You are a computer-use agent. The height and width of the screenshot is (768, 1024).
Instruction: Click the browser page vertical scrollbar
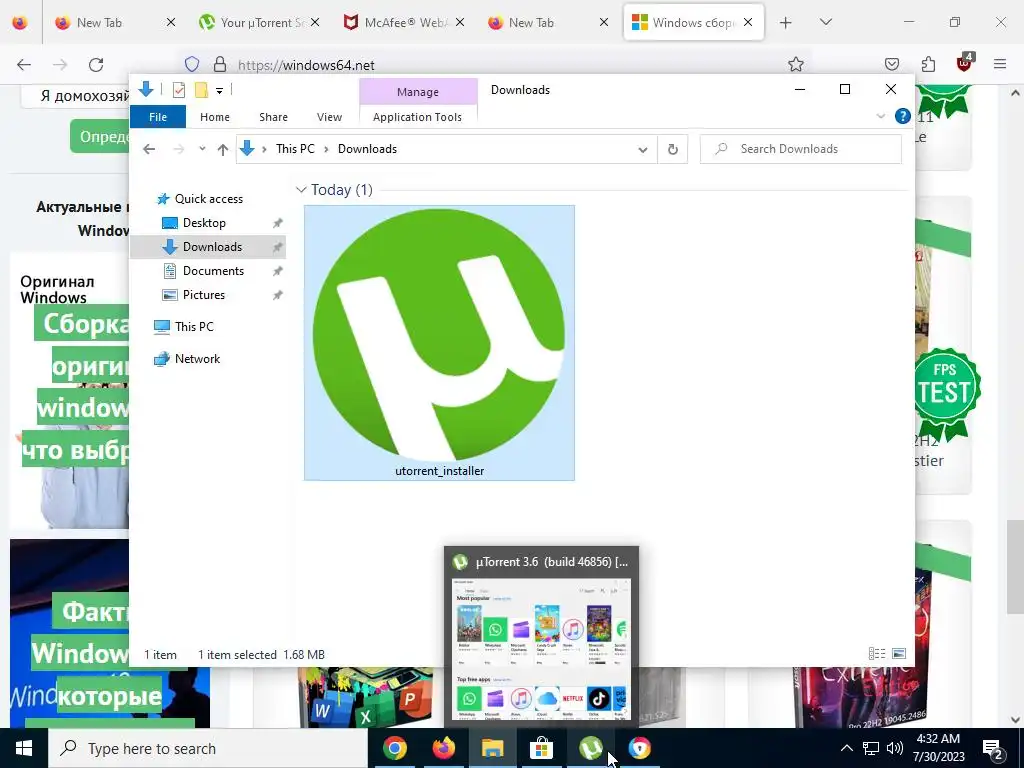click(1014, 567)
